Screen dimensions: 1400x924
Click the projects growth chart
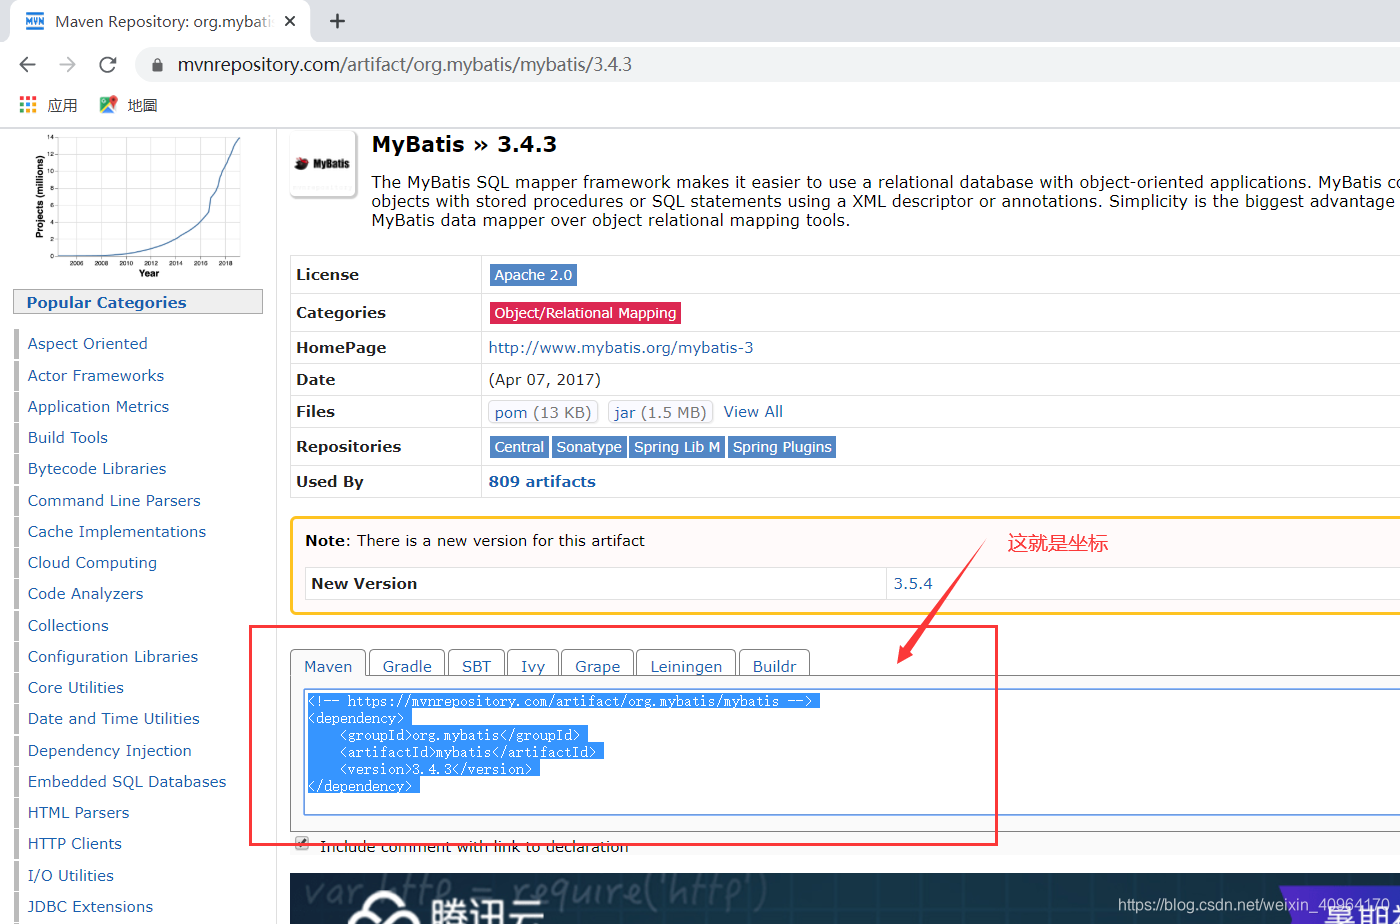(139, 205)
